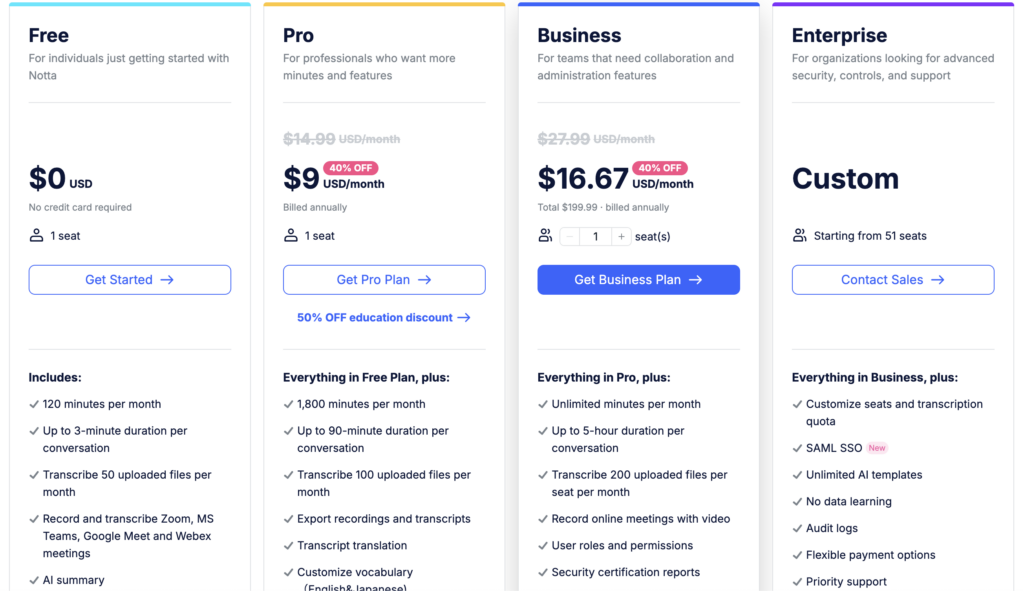Click the "40% OFF" badge on the Pro plan

[x=350, y=168]
